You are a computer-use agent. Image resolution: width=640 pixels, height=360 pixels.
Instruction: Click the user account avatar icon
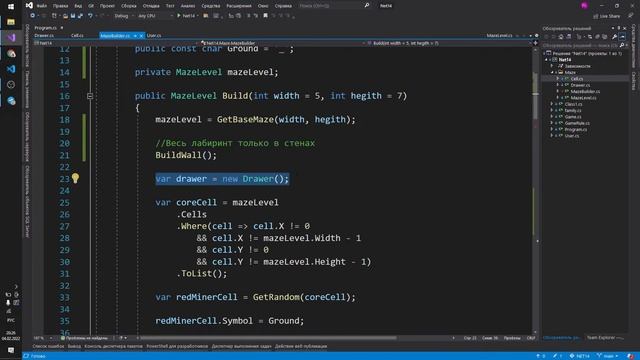coord(584,6)
